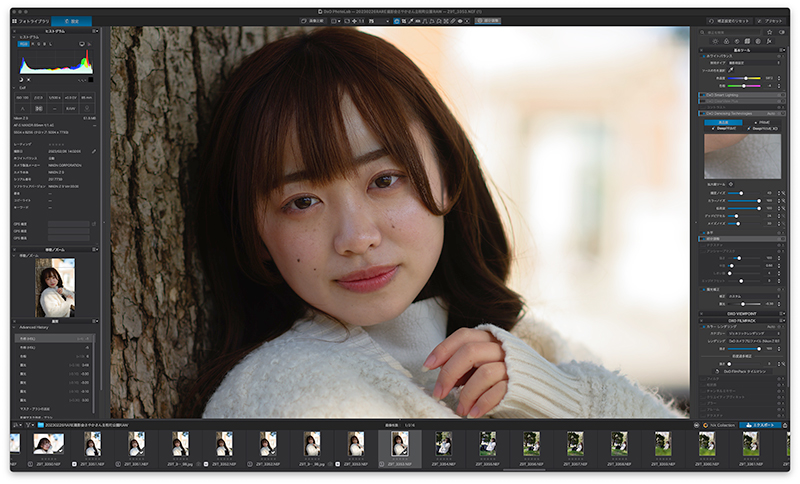Open the Light tools palette (sun icon)

(x=715, y=41)
